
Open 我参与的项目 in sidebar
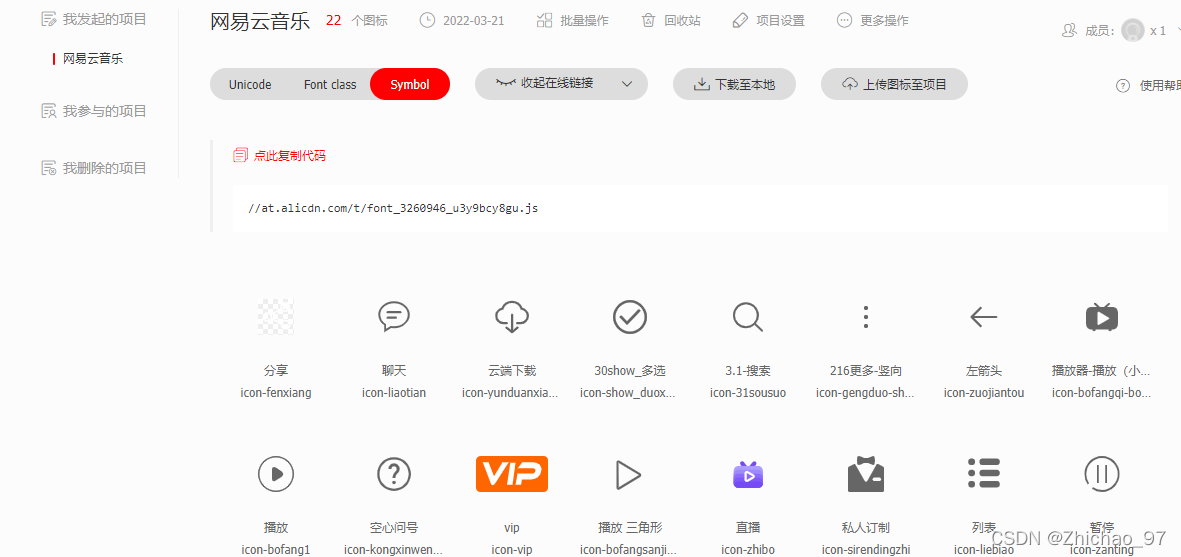(x=94, y=111)
